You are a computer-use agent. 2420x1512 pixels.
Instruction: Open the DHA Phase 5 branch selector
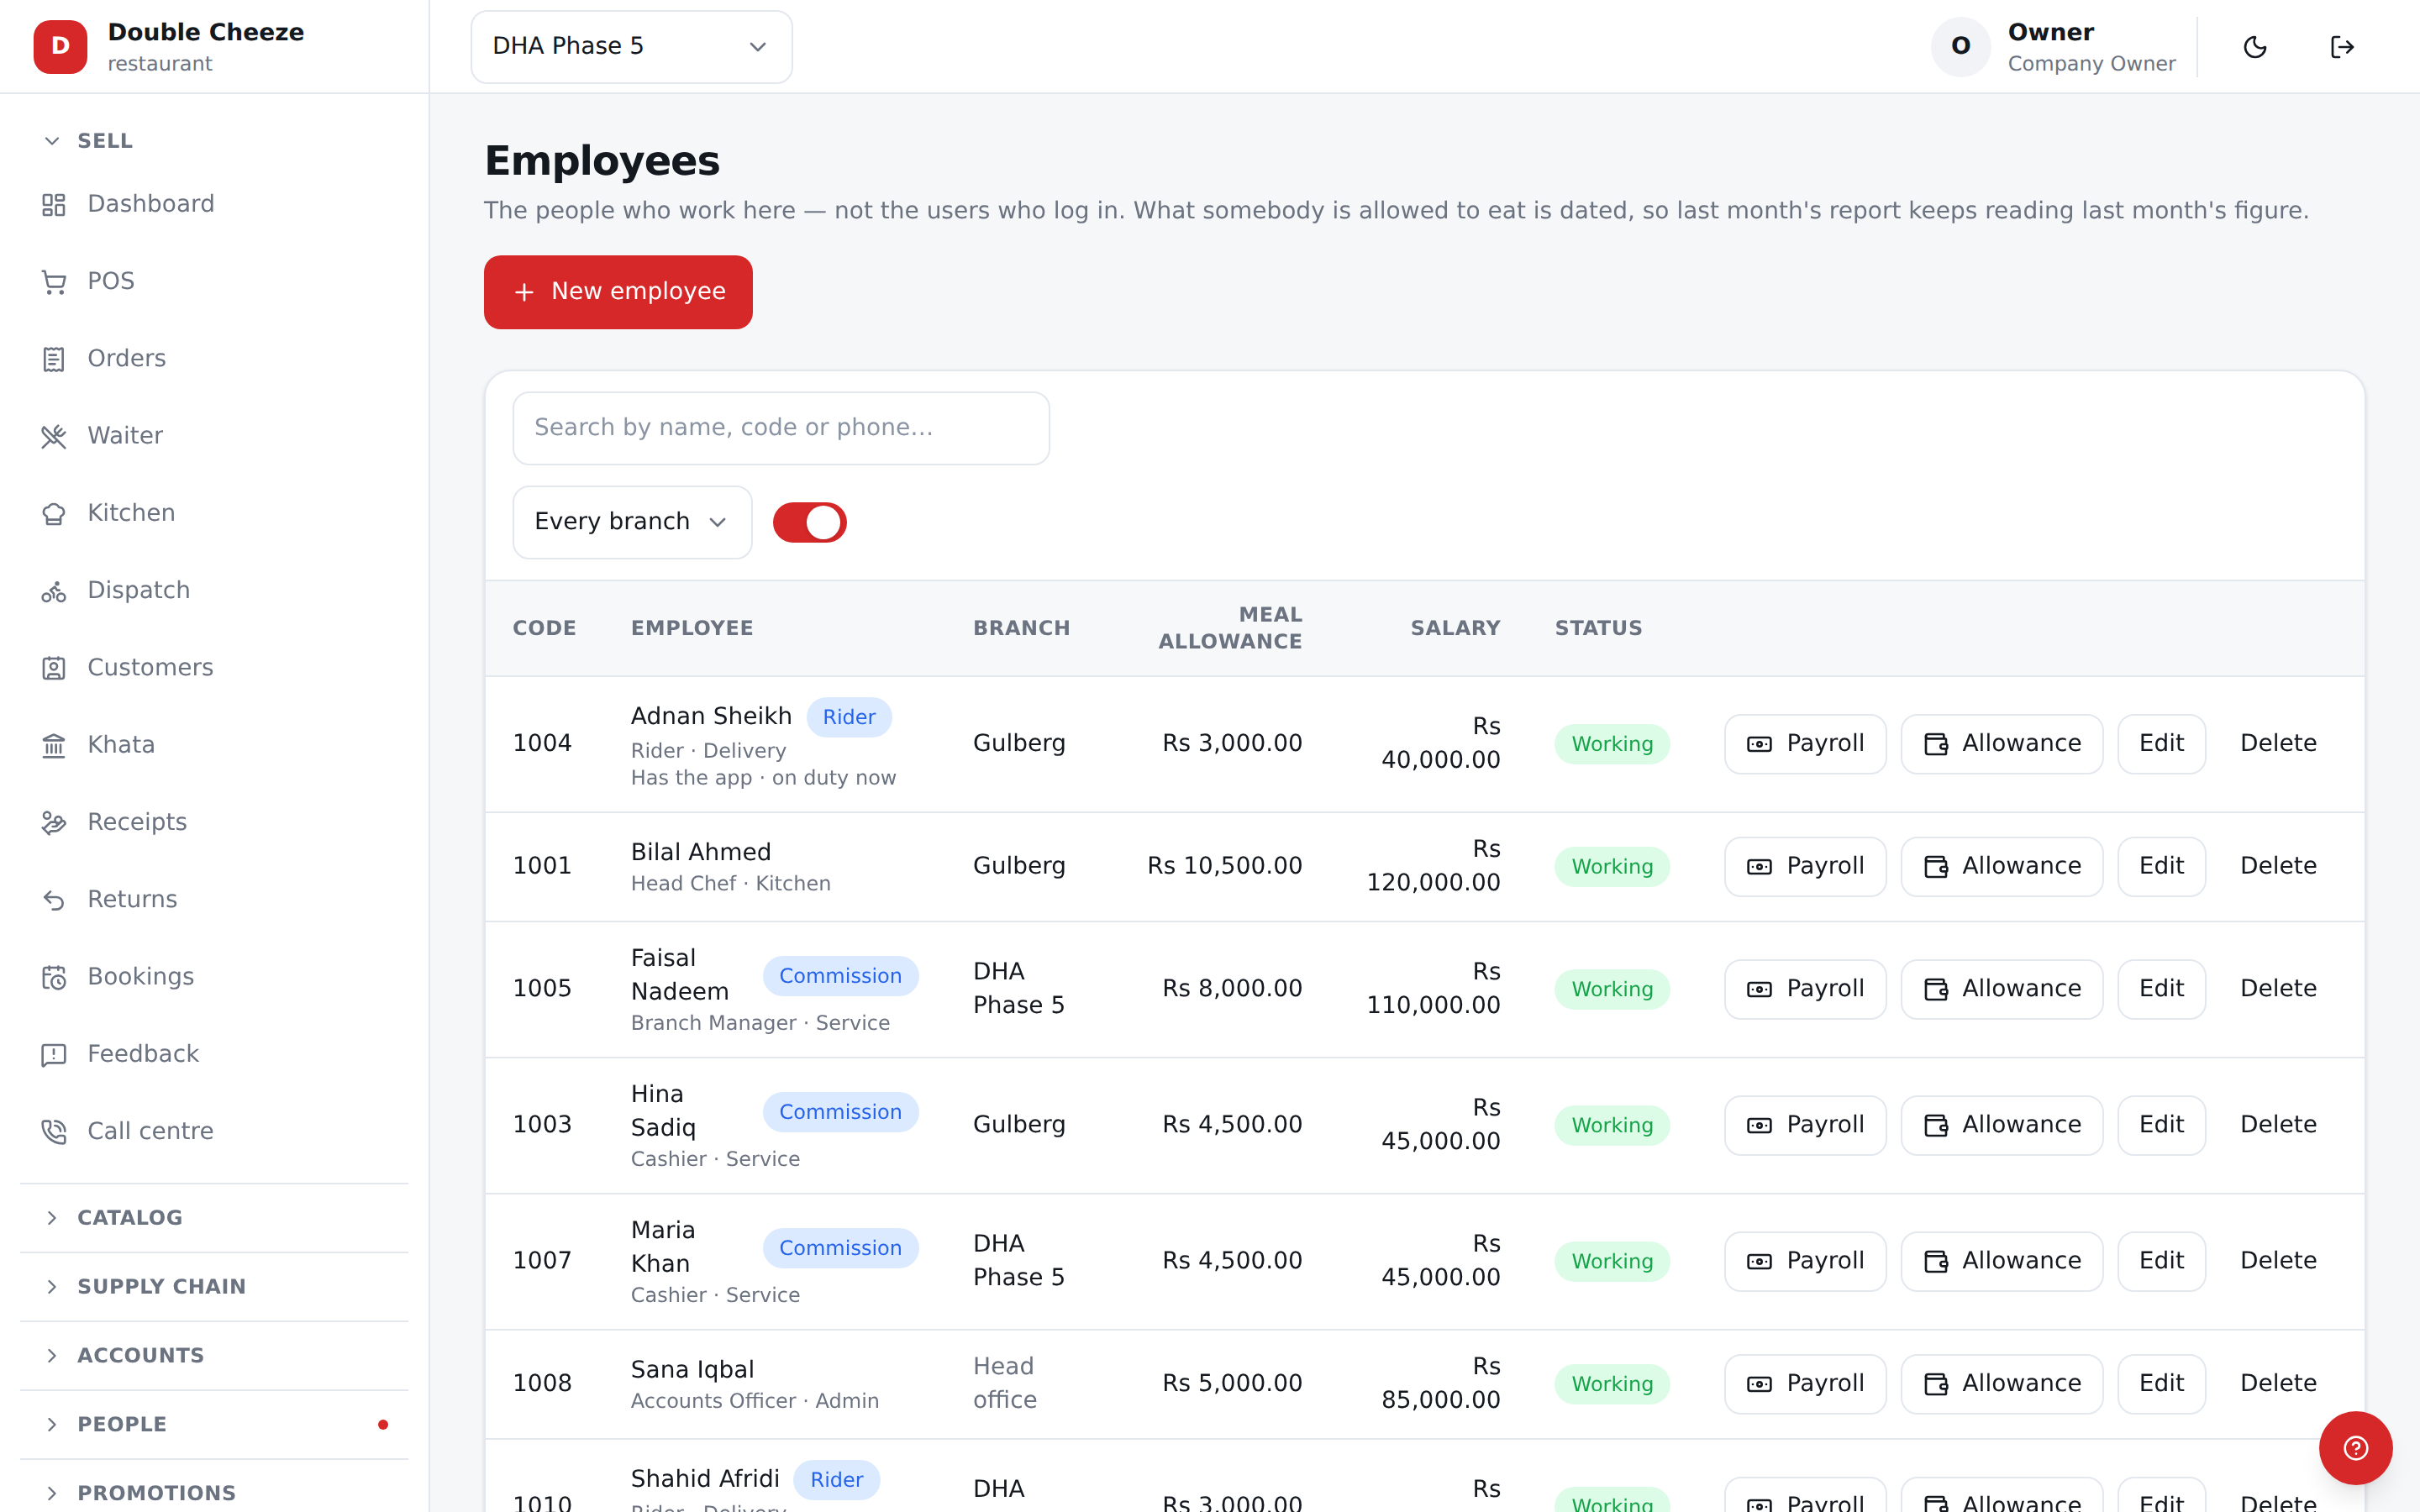pos(631,47)
